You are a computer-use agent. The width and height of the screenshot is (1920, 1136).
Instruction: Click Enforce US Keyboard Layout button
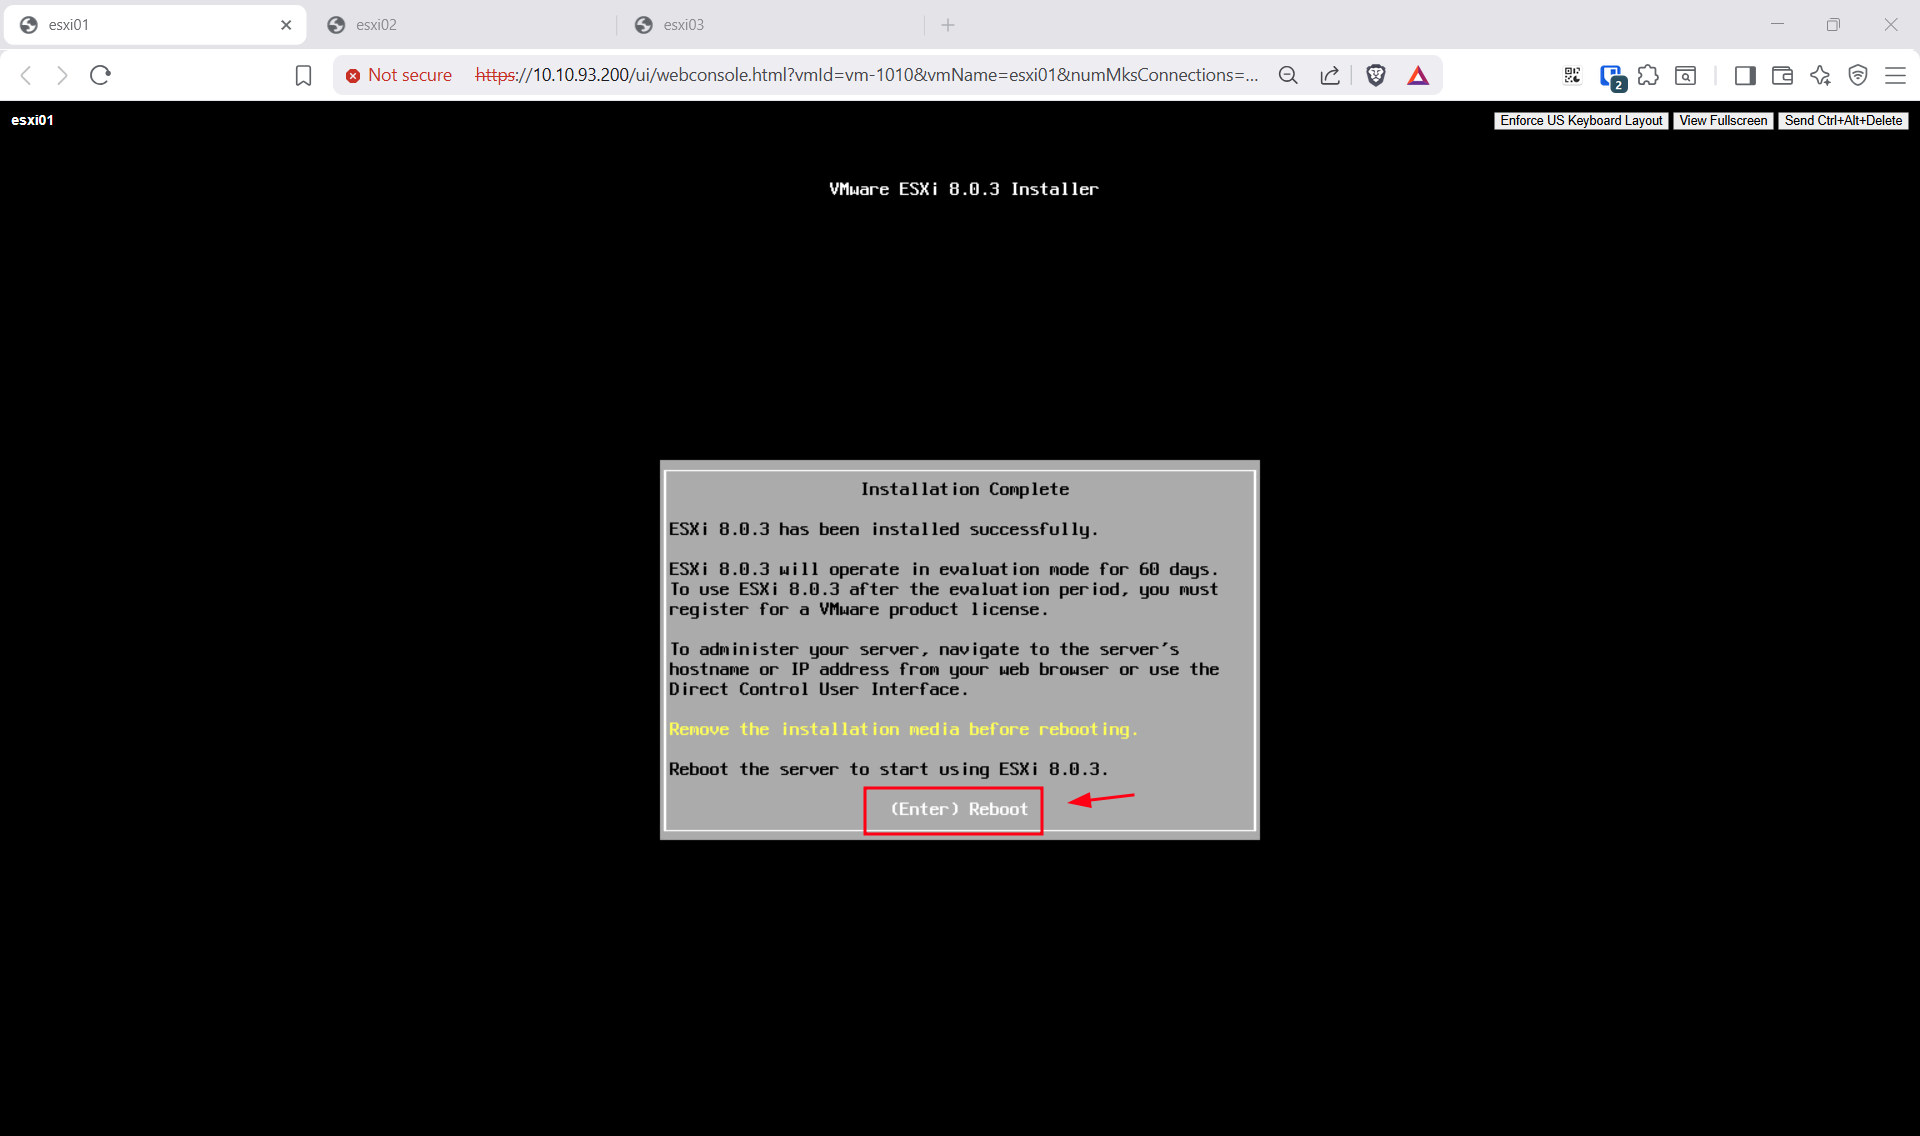pyautogui.click(x=1581, y=121)
